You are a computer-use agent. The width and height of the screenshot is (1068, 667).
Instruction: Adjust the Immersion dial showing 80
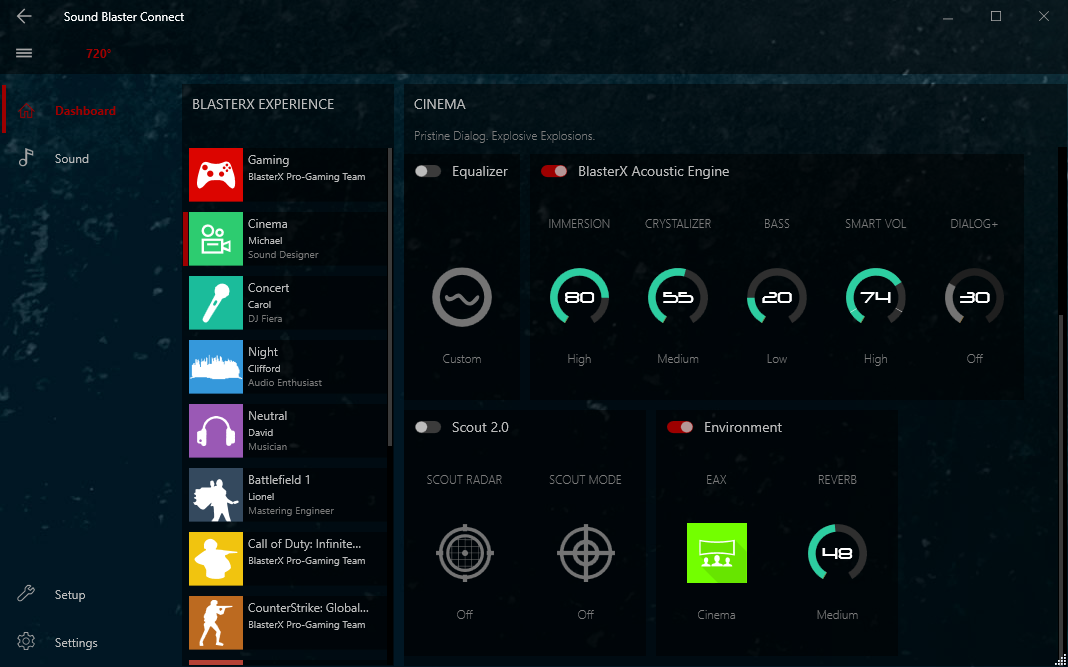coord(579,297)
